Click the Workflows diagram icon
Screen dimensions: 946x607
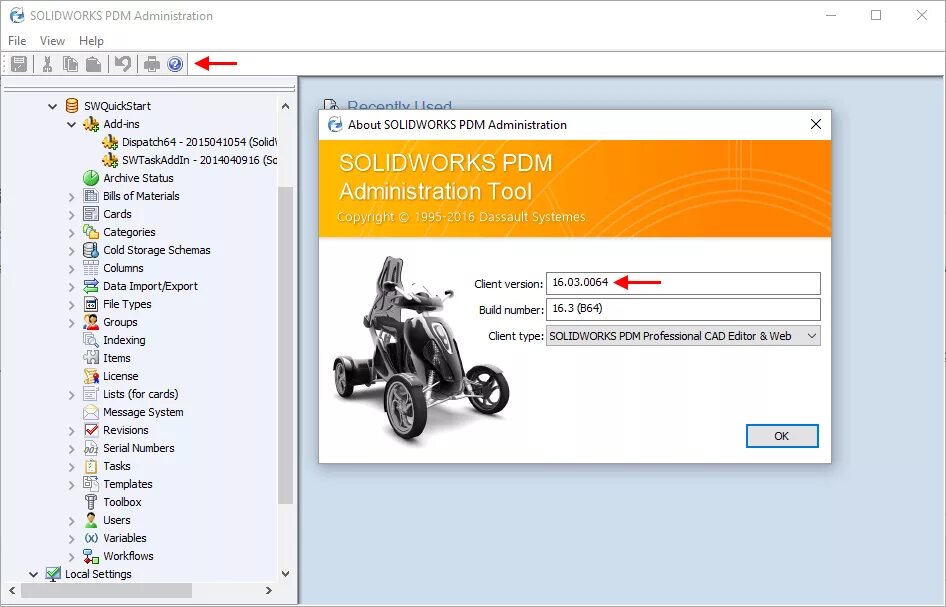(91, 556)
